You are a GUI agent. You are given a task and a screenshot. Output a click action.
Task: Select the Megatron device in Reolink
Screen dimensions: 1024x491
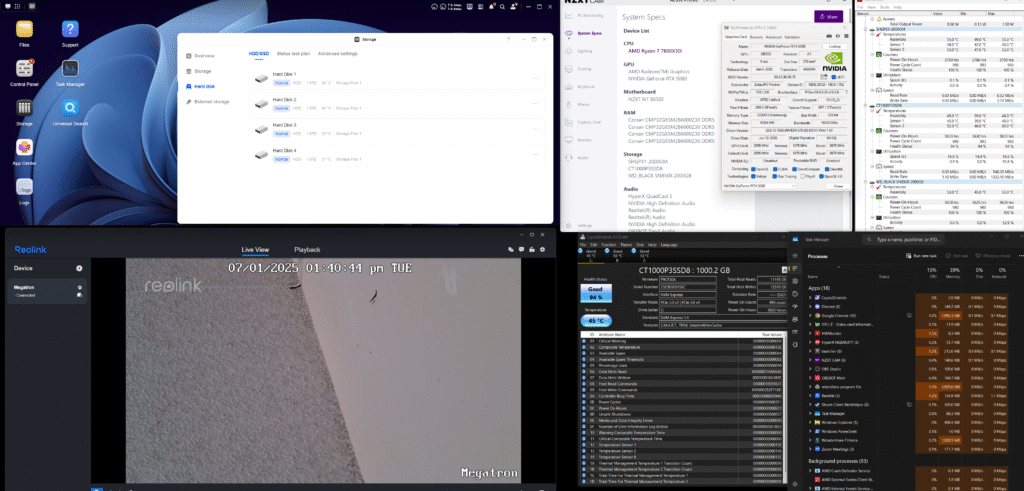(x=47, y=291)
